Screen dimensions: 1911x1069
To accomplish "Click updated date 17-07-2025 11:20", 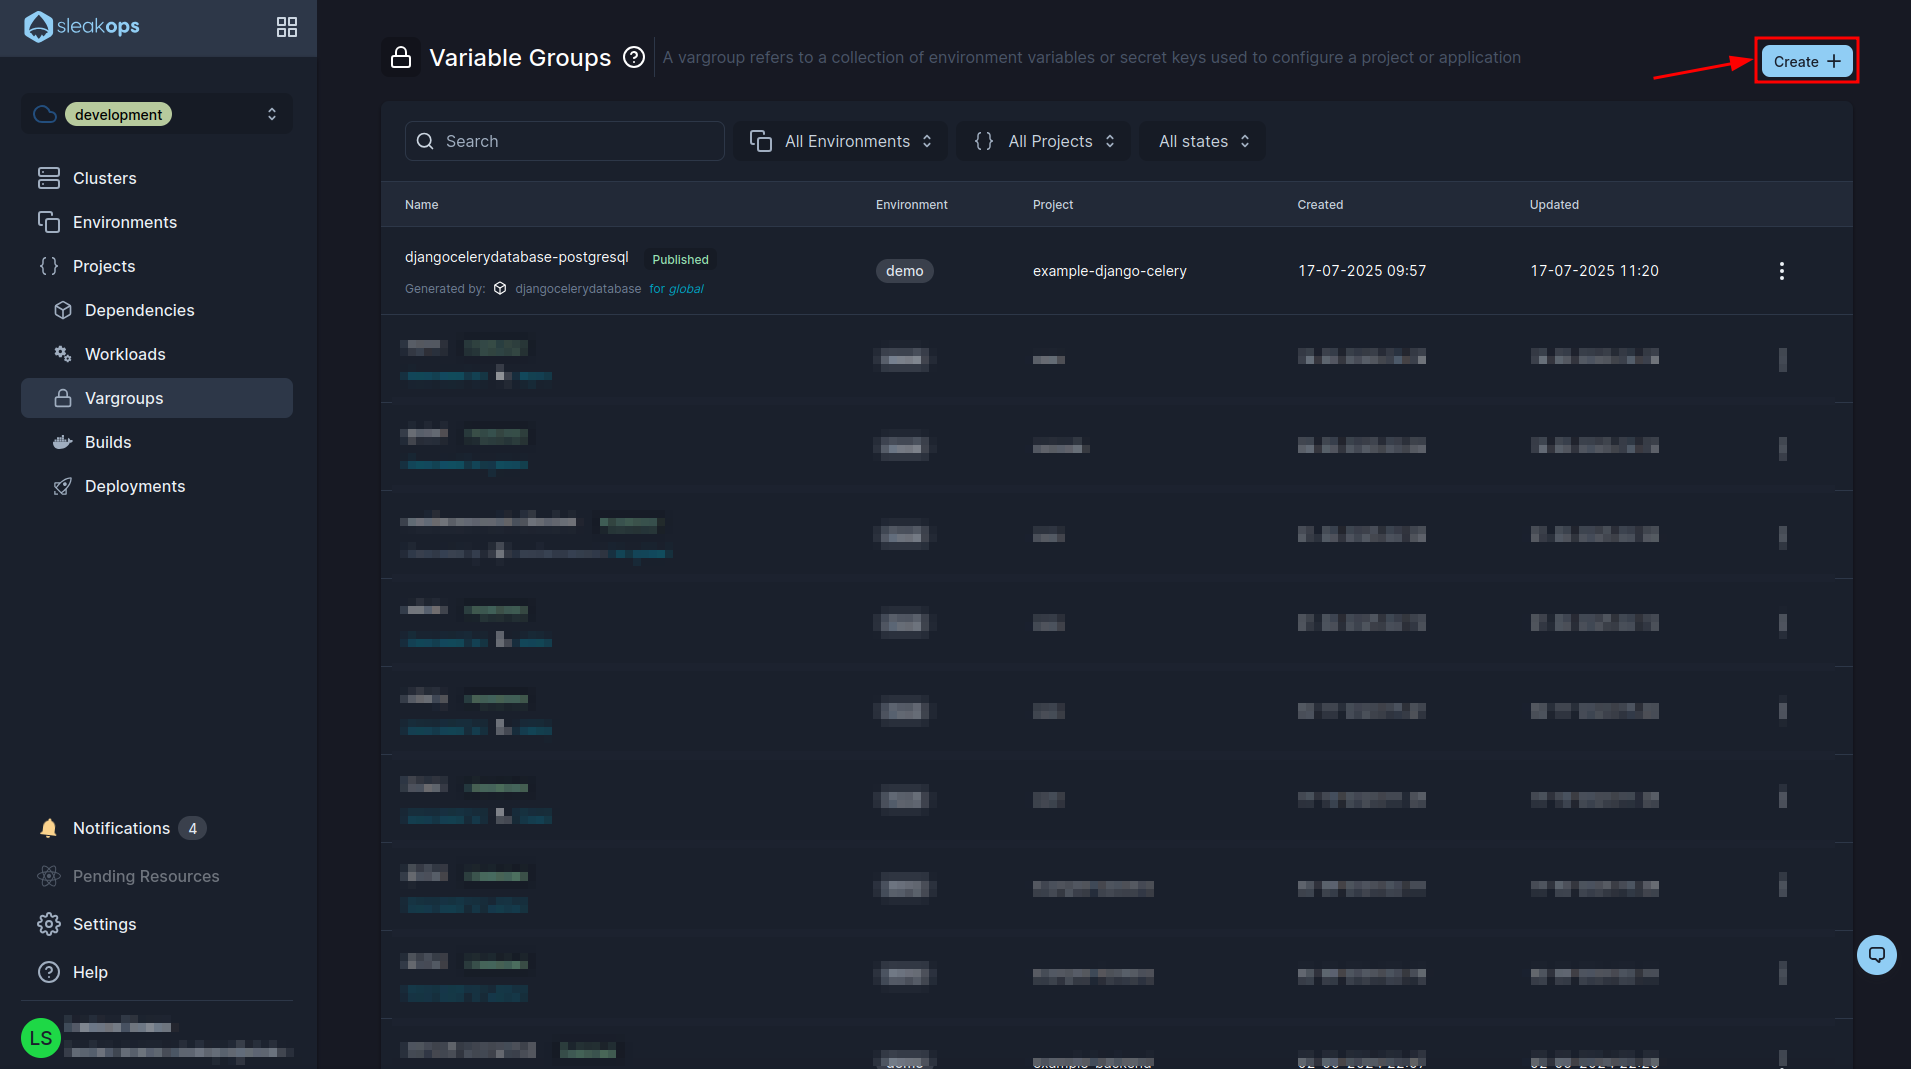I will coord(1594,271).
